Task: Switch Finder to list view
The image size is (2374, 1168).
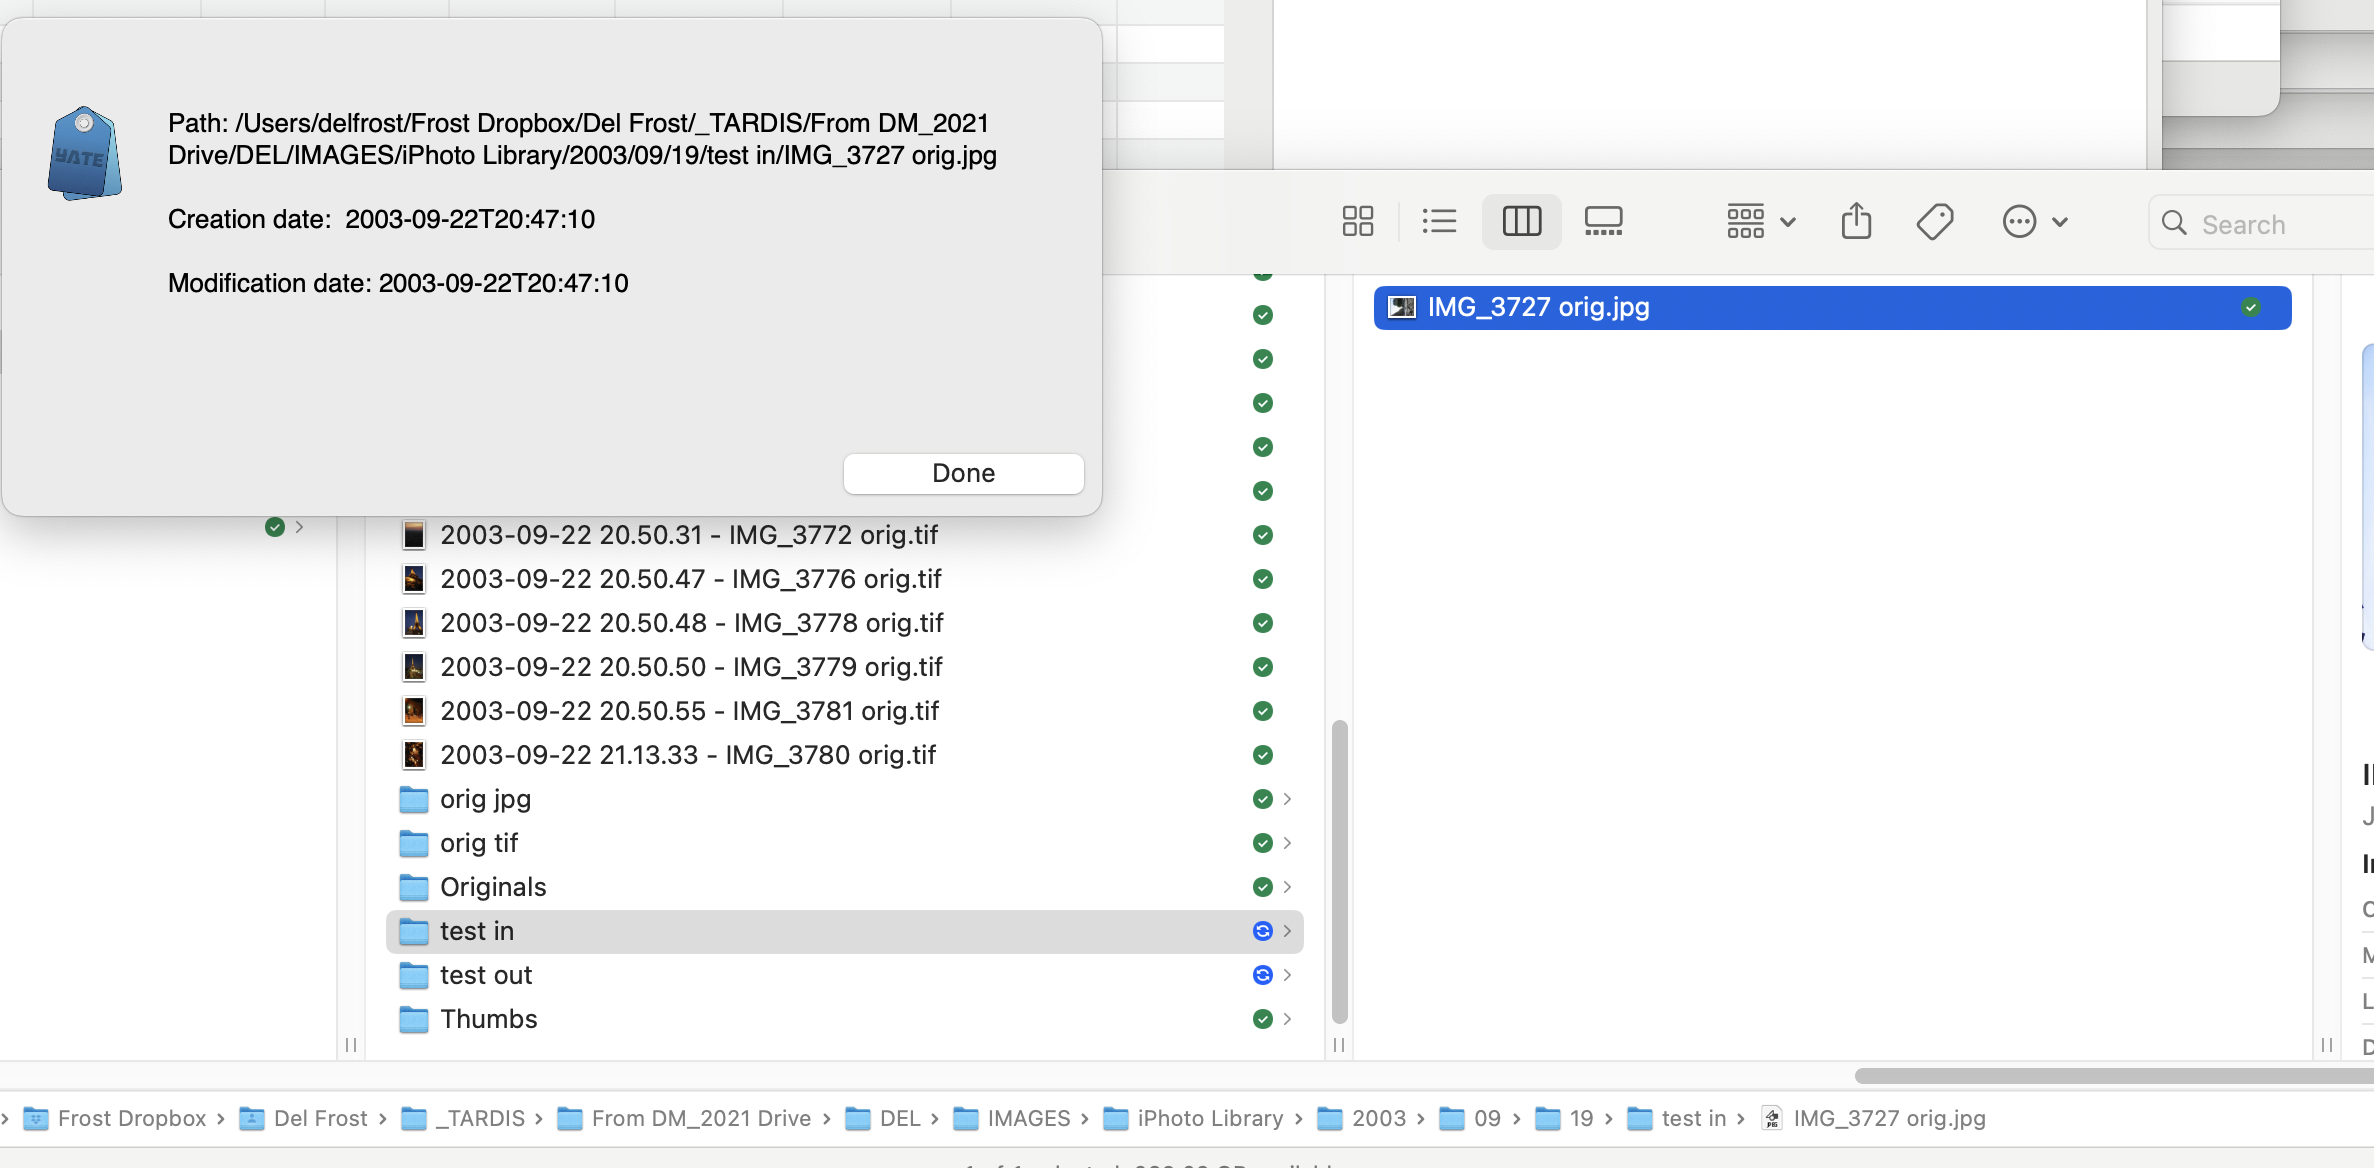Action: (x=1439, y=221)
